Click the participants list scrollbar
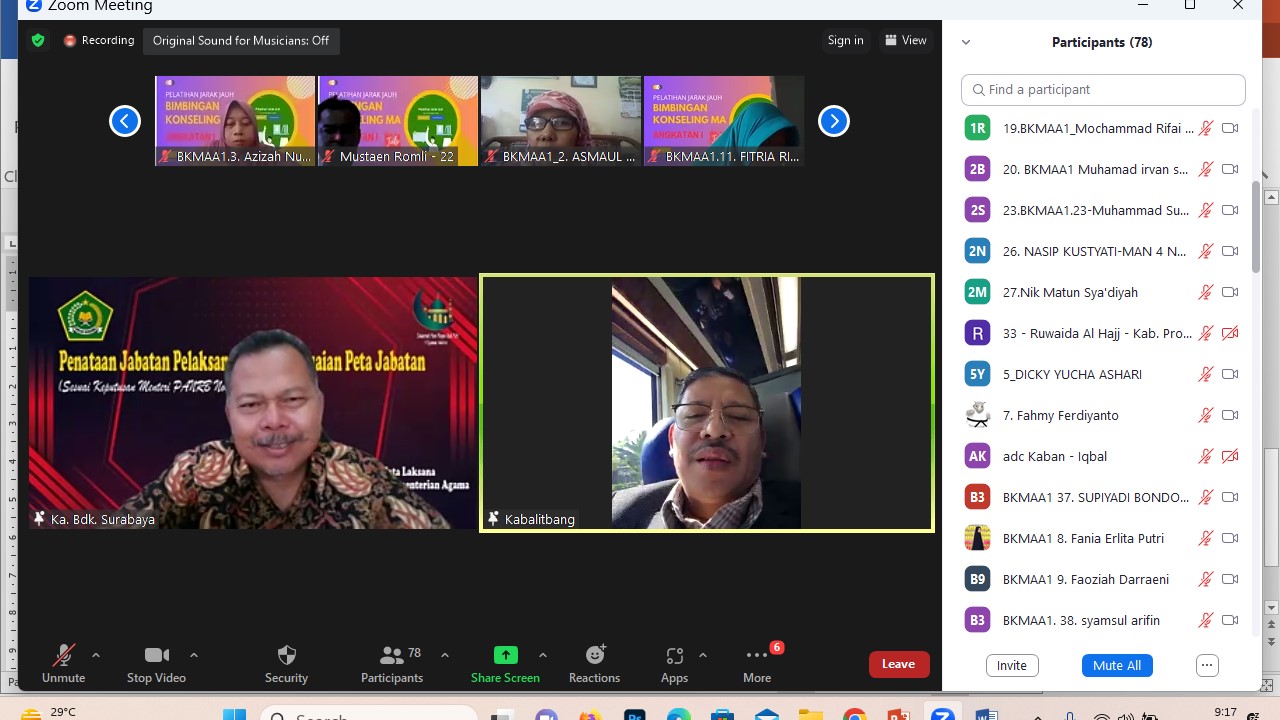1280x720 pixels. [1256, 230]
